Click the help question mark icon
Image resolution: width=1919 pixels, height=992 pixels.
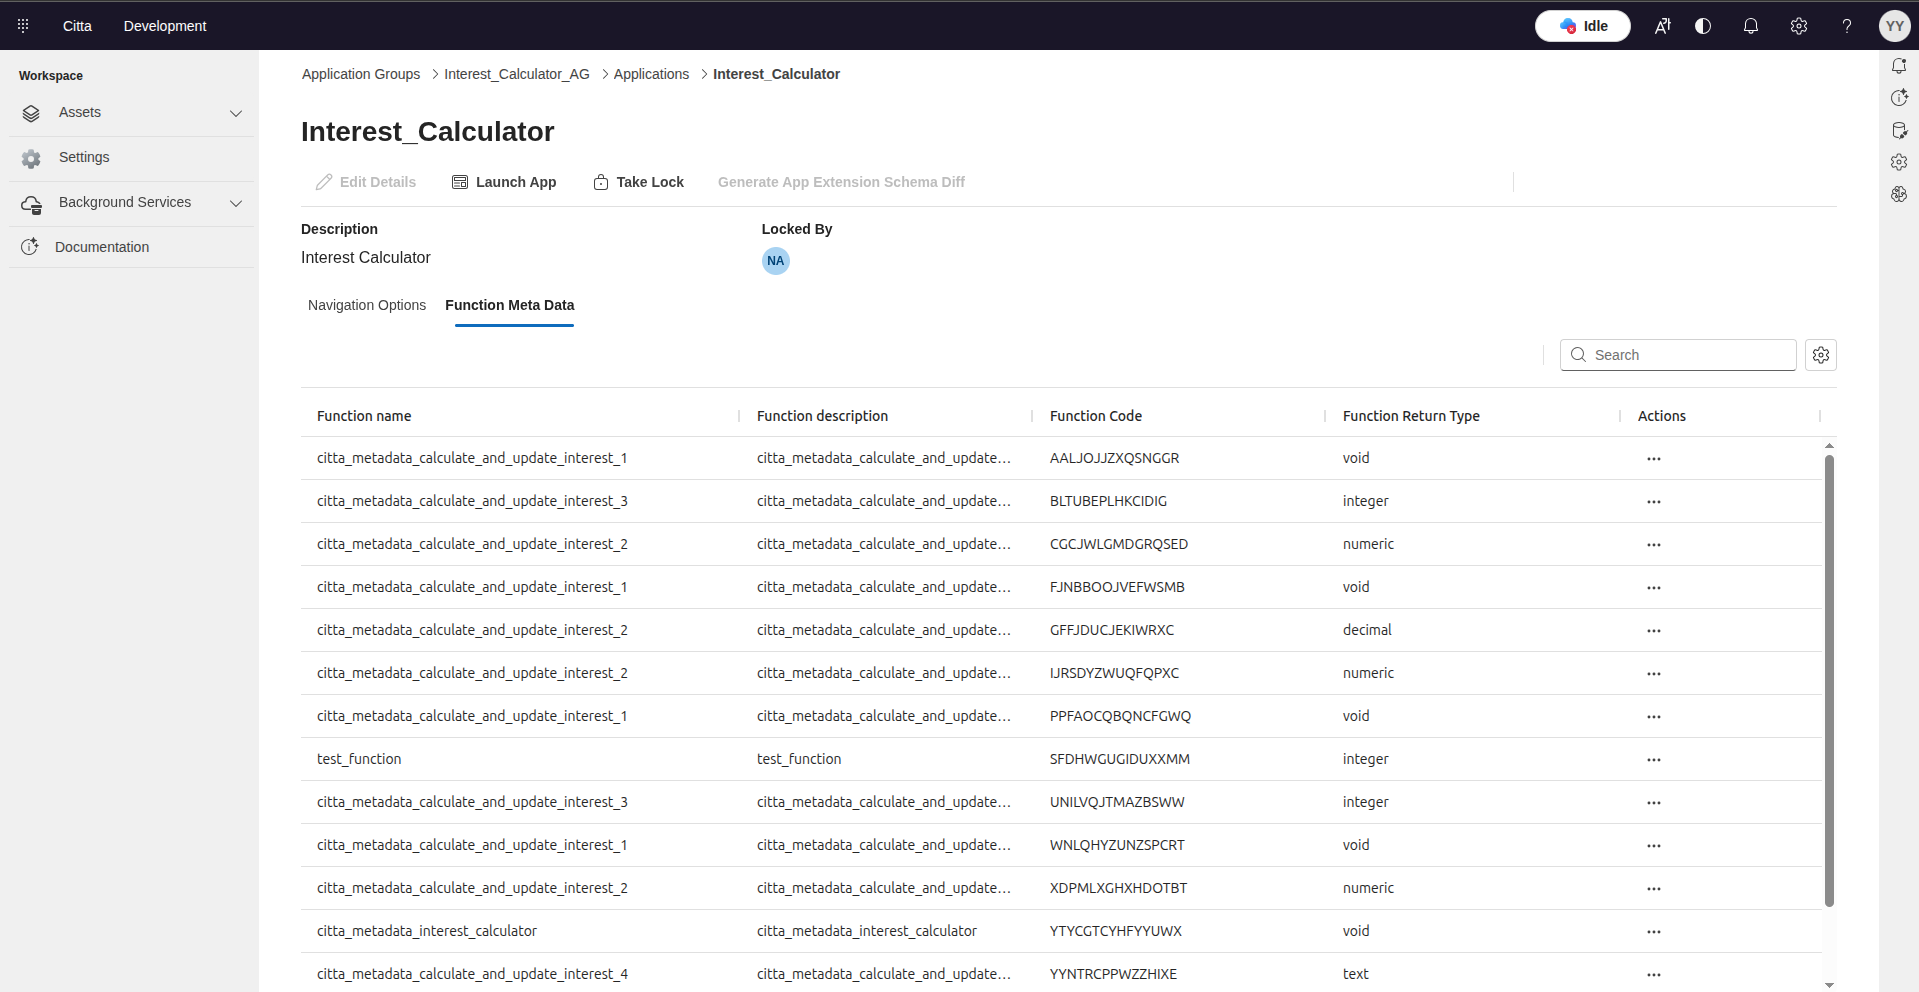tap(1846, 26)
